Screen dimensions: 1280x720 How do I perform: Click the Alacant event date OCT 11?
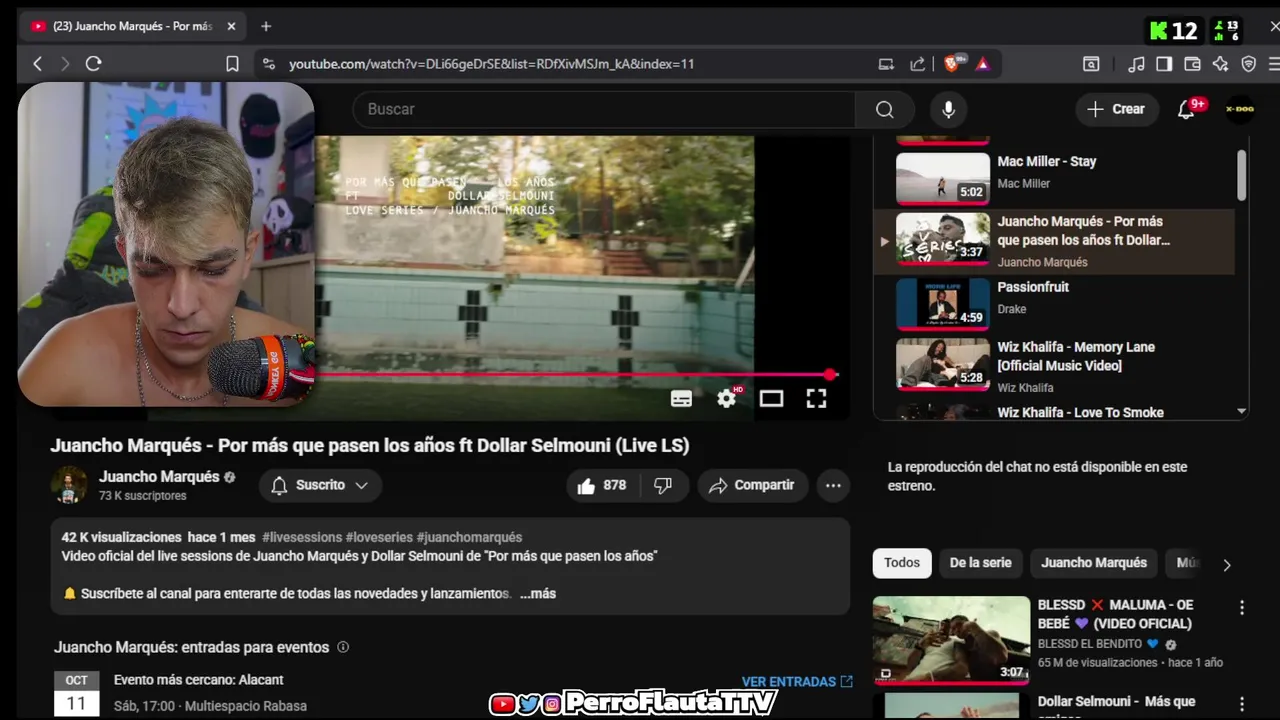pos(76,693)
